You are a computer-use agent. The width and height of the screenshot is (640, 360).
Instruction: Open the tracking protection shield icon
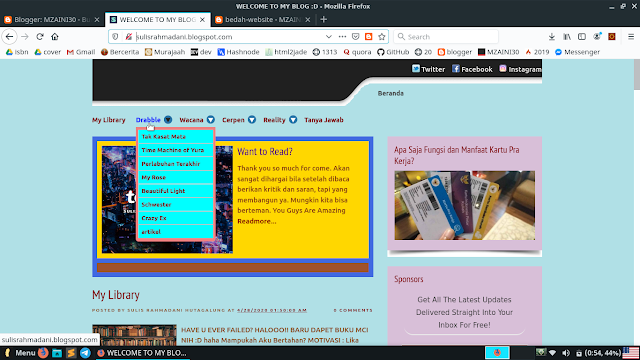click(x=116, y=37)
